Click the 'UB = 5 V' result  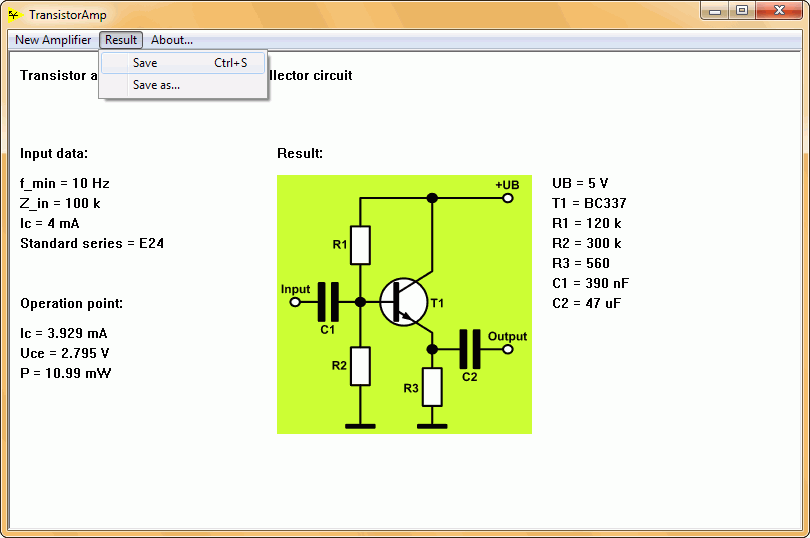pyautogui.click(x=580, y=183)
